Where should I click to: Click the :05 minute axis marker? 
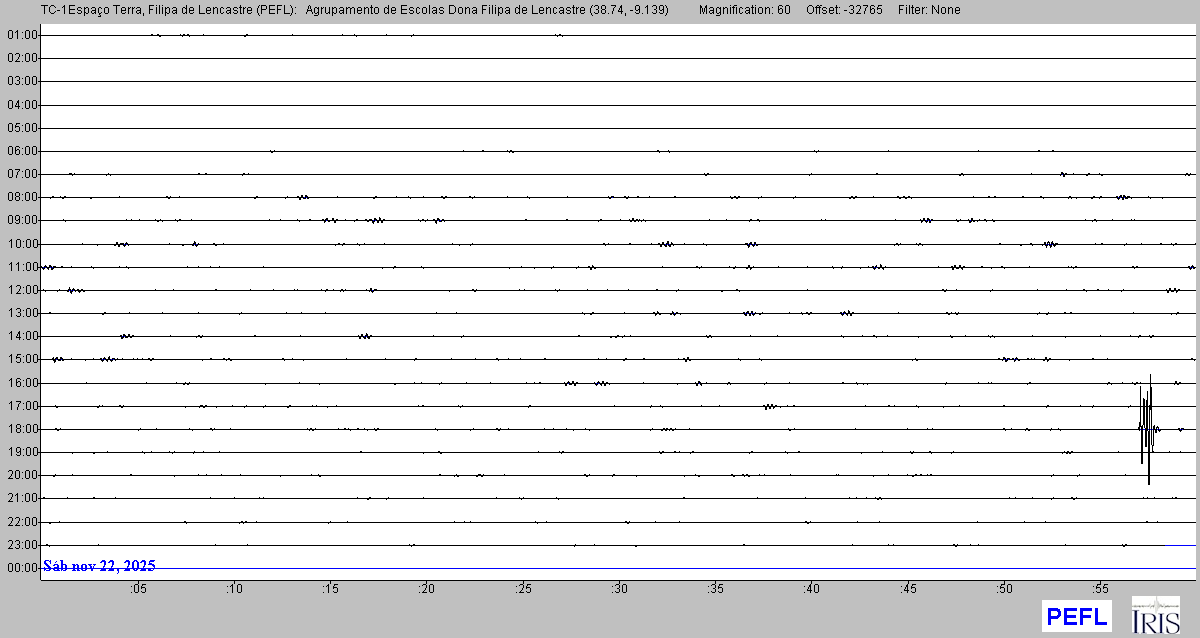[x=138, y=589]
